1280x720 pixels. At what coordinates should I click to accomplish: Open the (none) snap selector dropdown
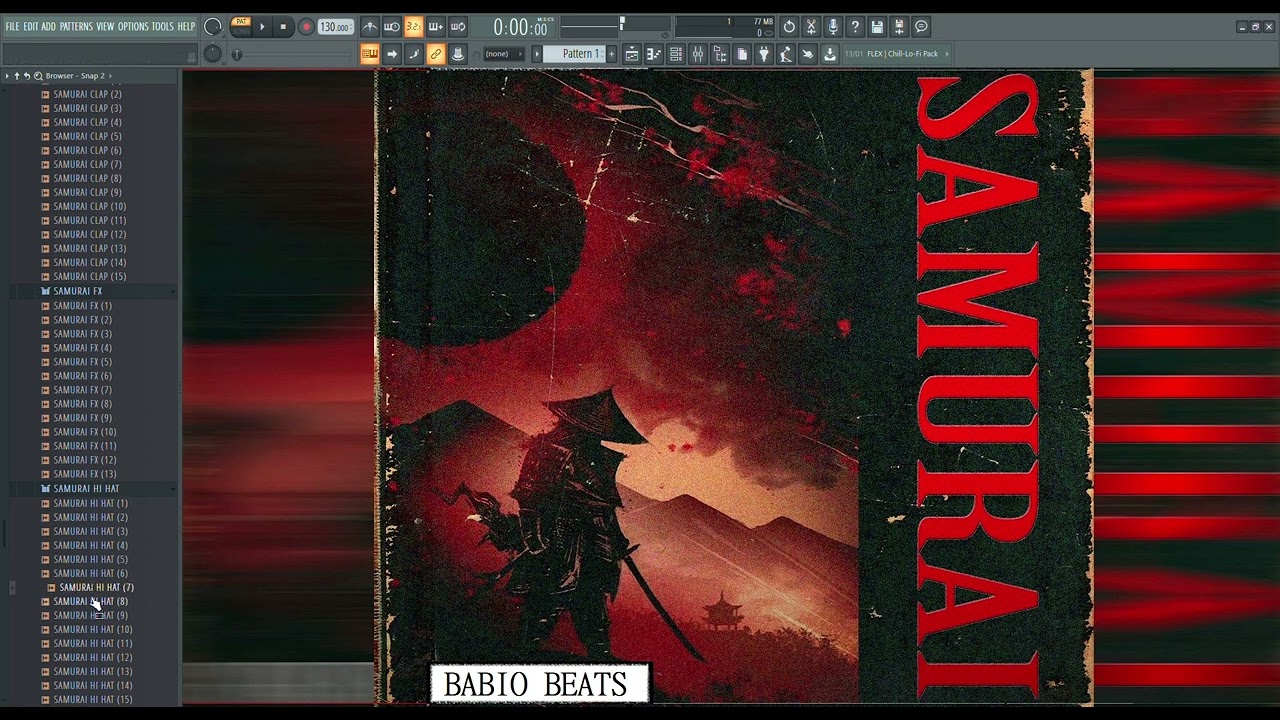pos(505,54)
